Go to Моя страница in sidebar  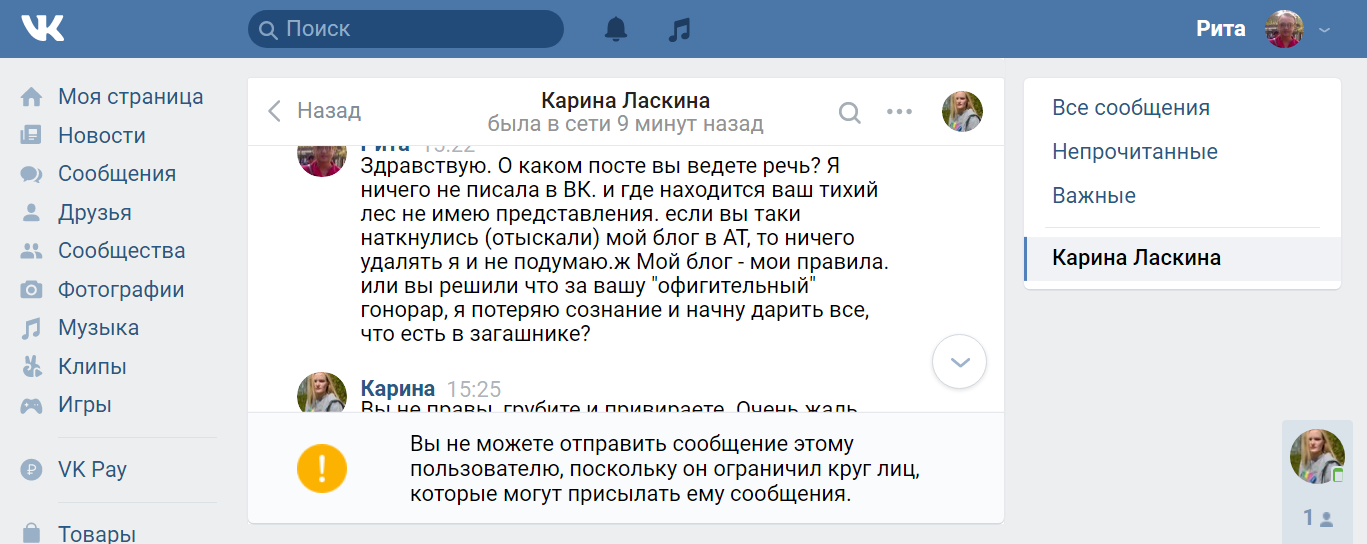coord(130,97)
